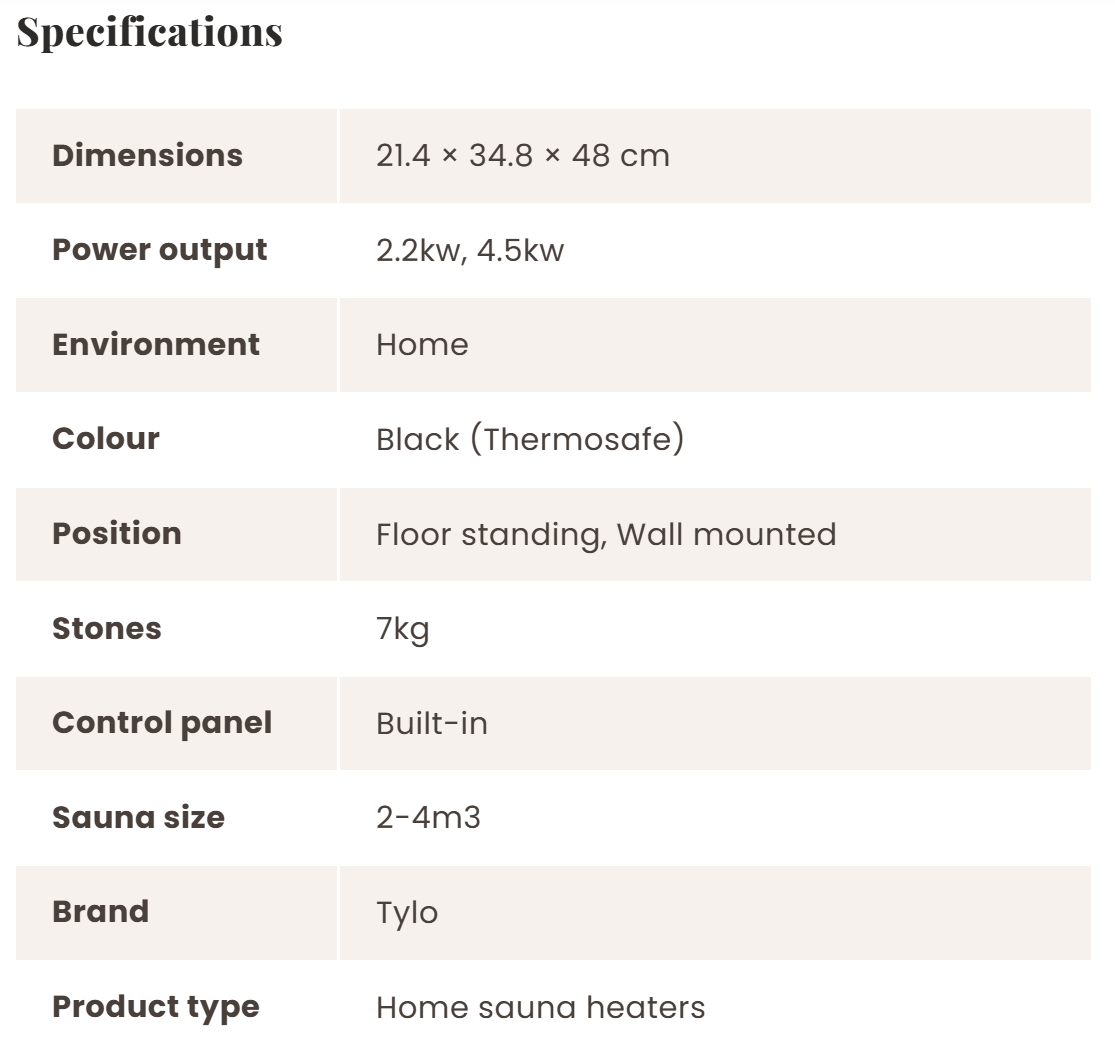Click the Power output label

[x=159, y=250]
